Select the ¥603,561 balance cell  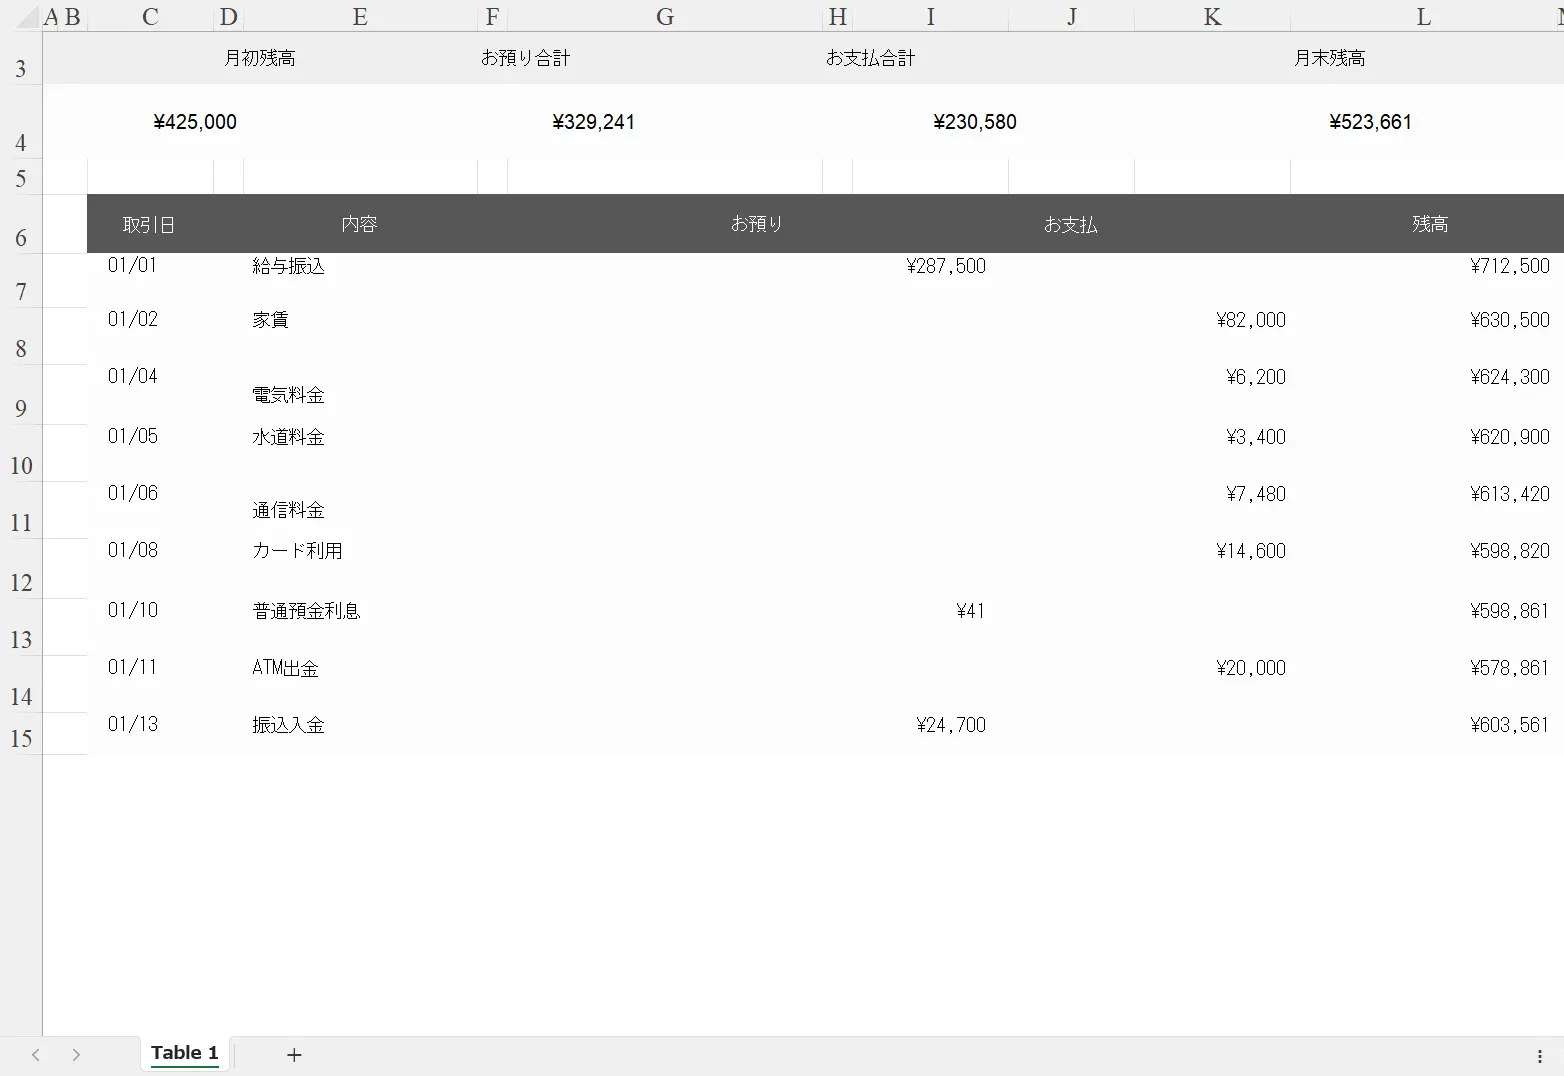pos(1510,725)
